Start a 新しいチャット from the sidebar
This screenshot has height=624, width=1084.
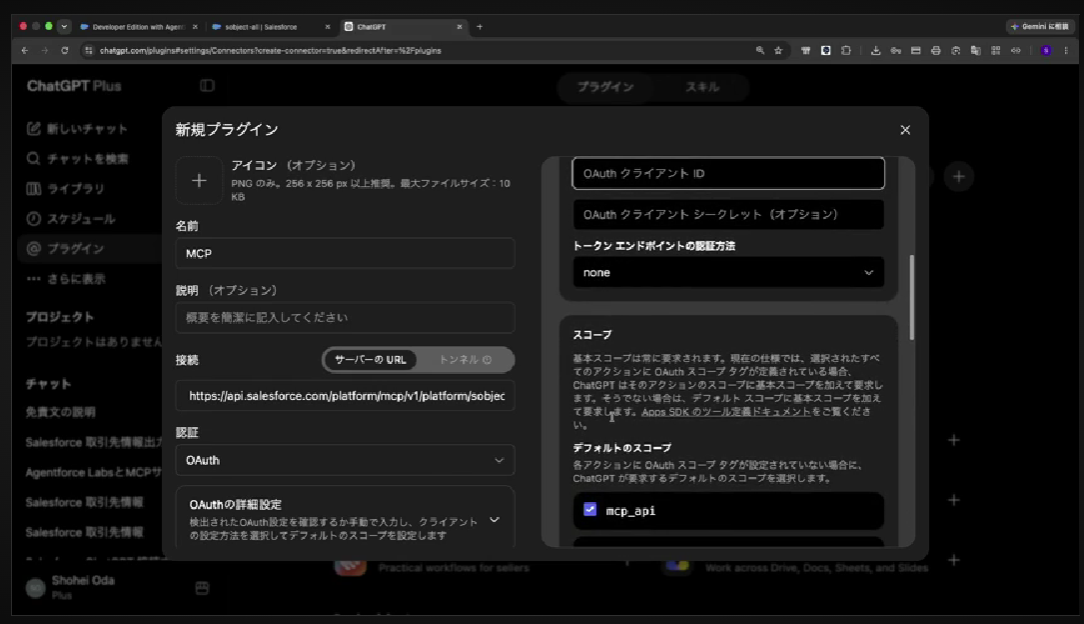pos(77,129)
